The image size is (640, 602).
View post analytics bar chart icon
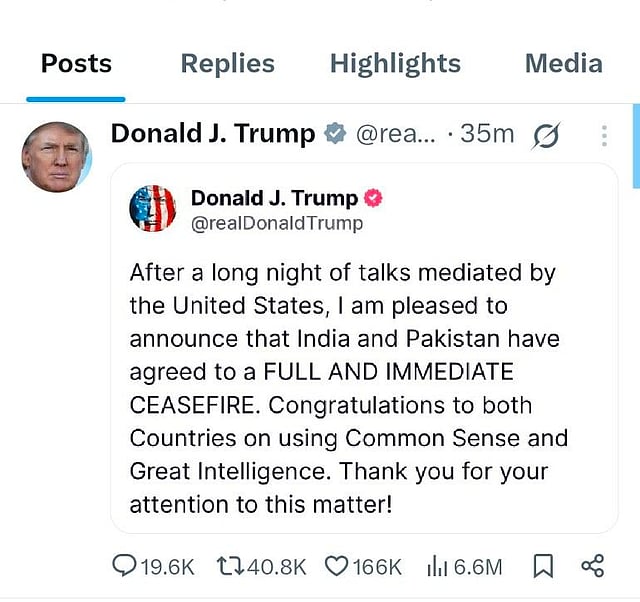click(x=437, y=566)
